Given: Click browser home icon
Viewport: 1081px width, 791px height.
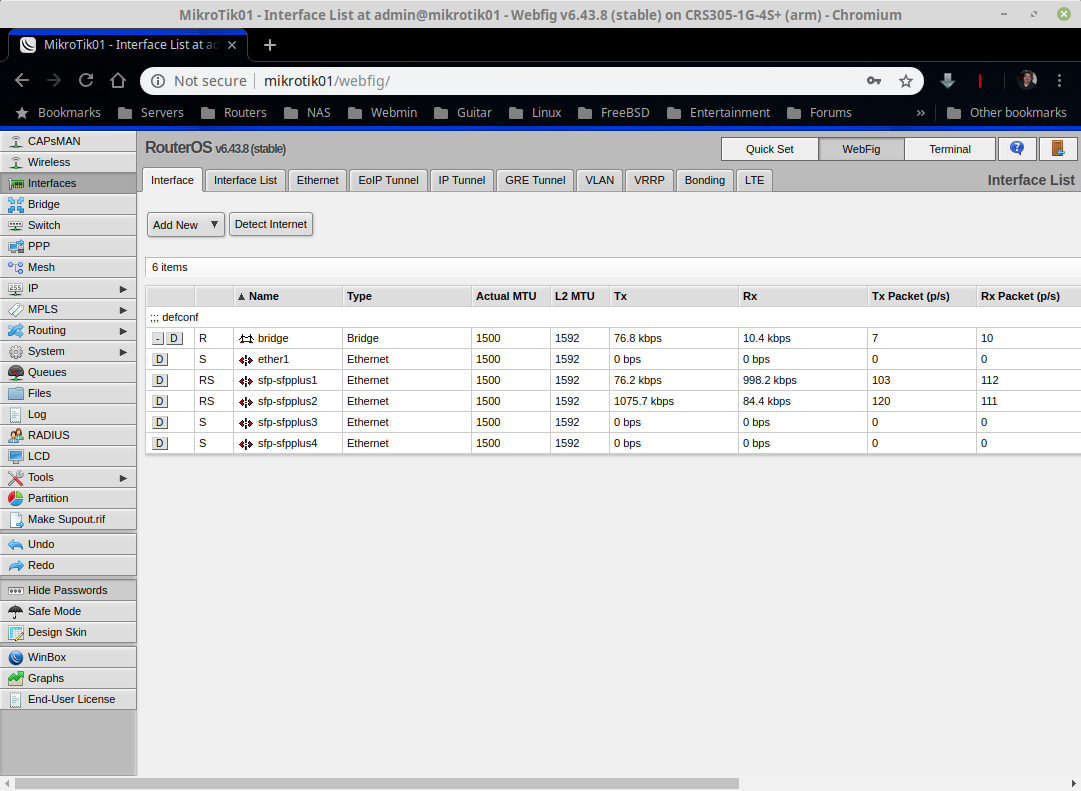Looking at the screenshot, I should click(118, 81).
